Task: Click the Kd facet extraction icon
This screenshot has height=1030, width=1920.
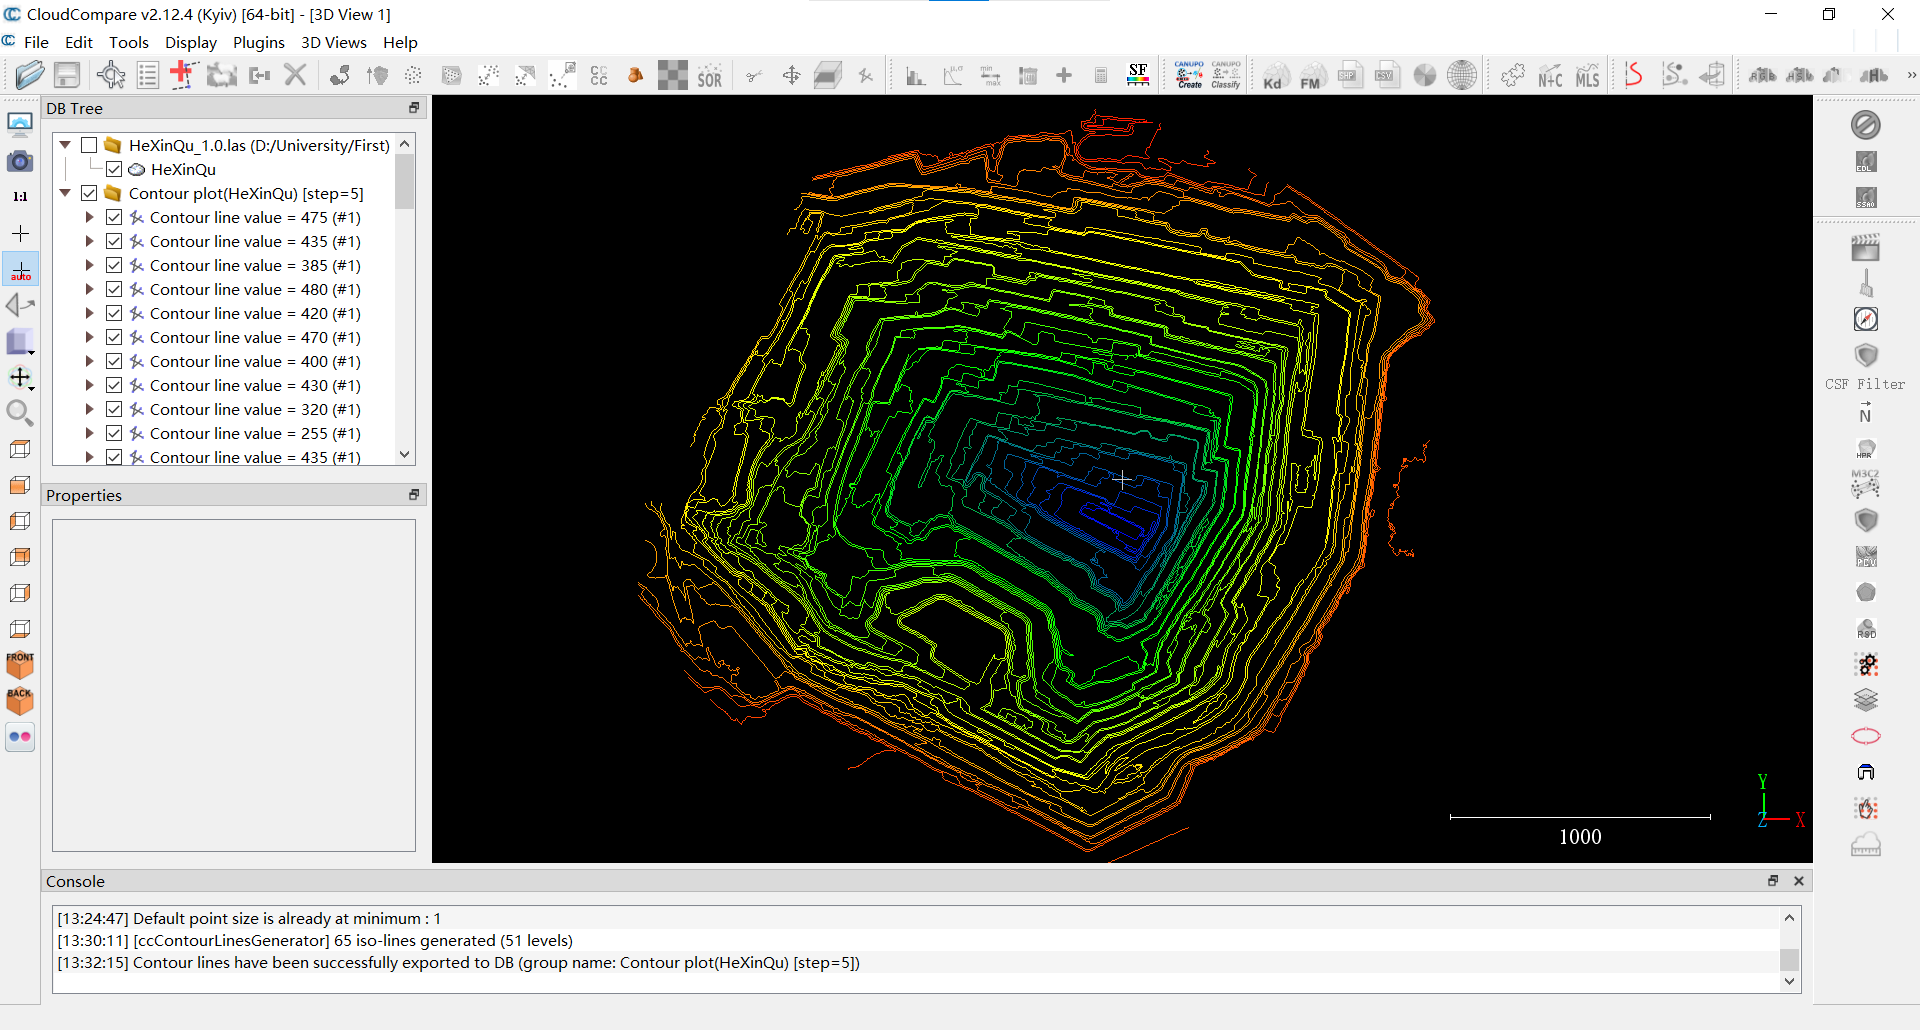Action: (x=1274, y=76)
